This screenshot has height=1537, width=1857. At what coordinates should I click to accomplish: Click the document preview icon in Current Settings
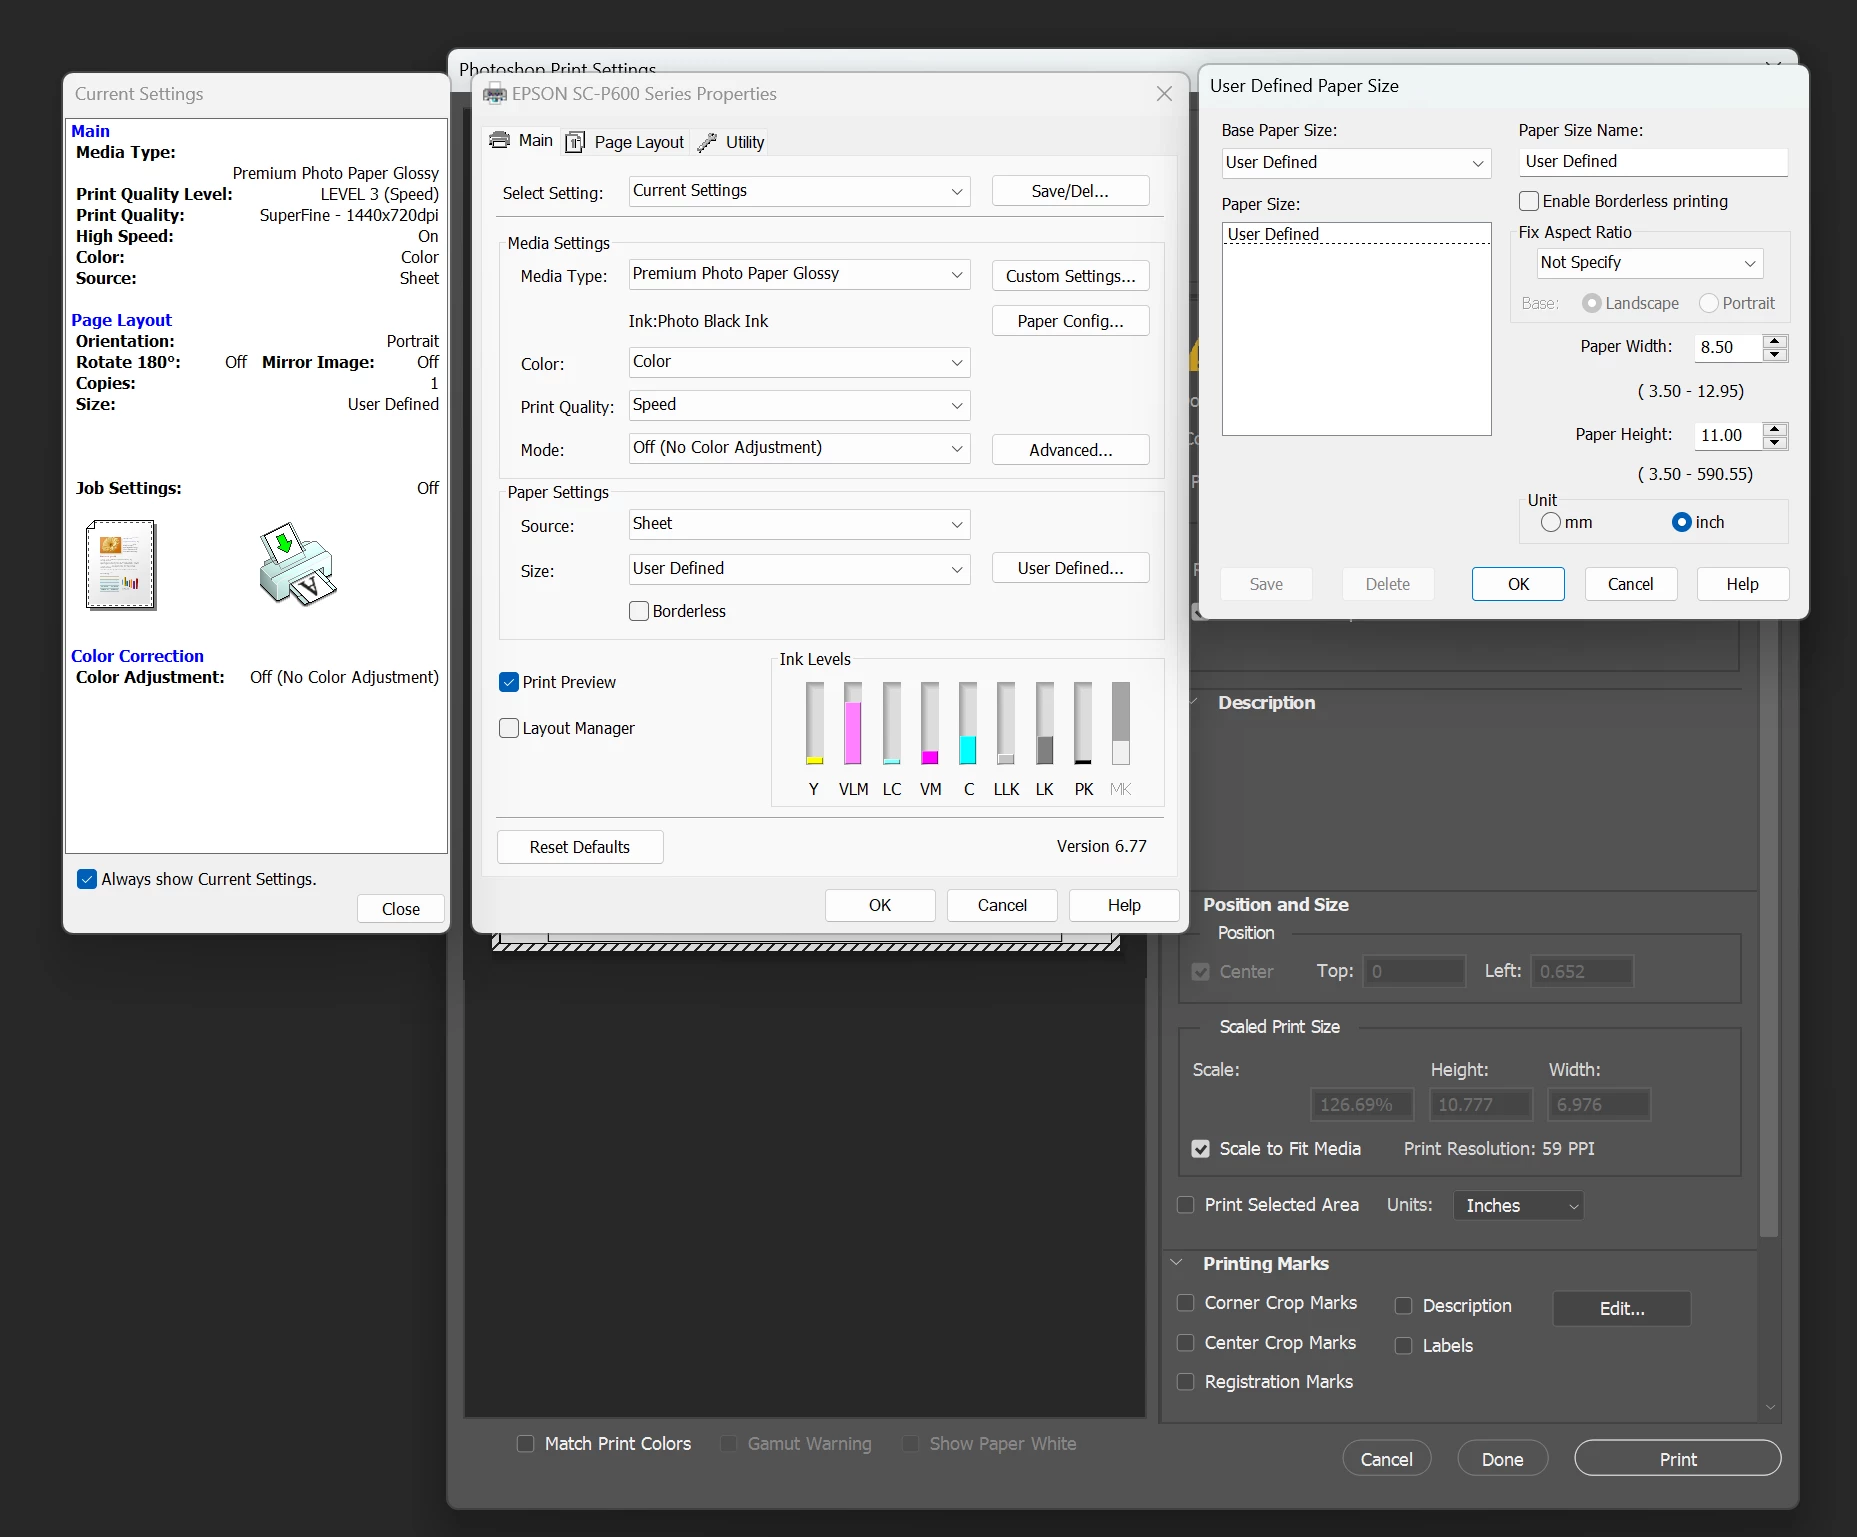pos(121,564)
